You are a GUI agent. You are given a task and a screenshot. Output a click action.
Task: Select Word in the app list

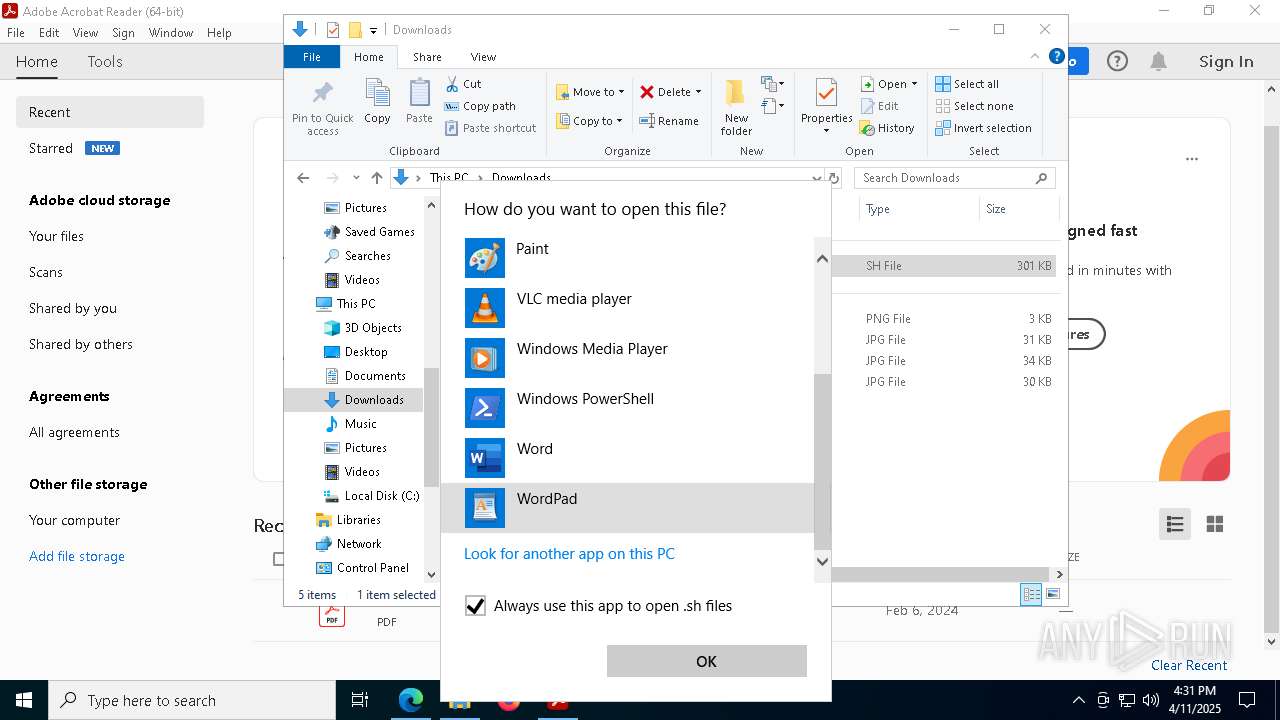(x=627, y=458)
